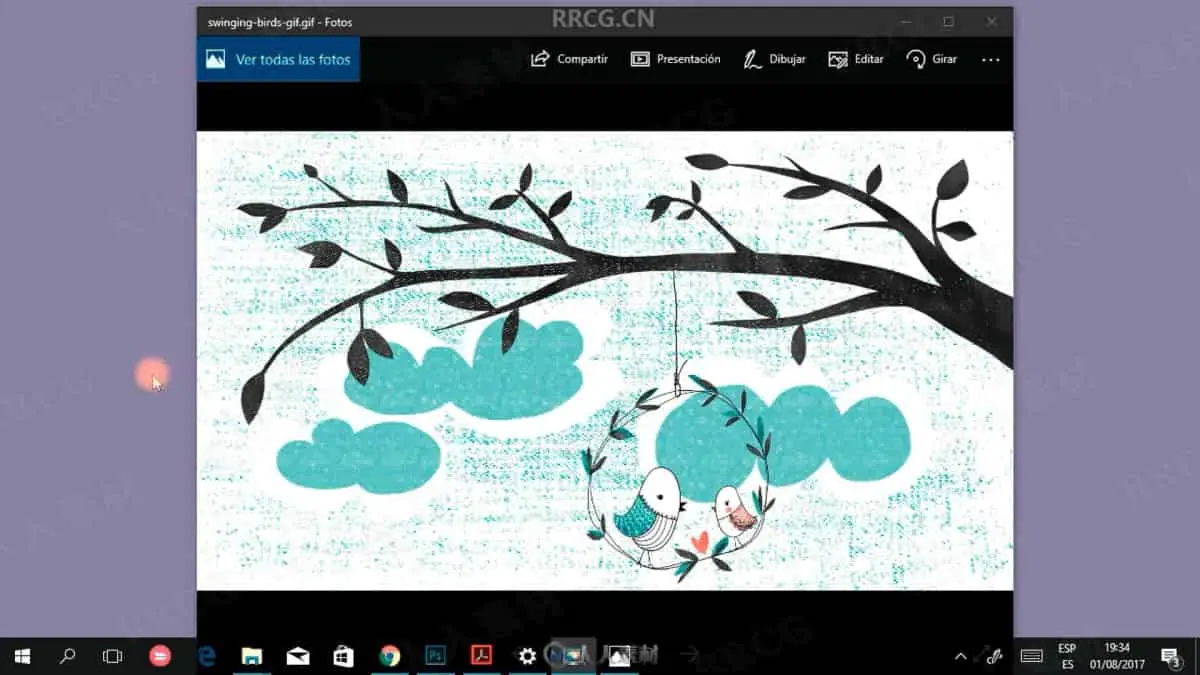Open File Explorer from the taskbar
This screenshot has width=1200, height=675.
pos(252,656)
